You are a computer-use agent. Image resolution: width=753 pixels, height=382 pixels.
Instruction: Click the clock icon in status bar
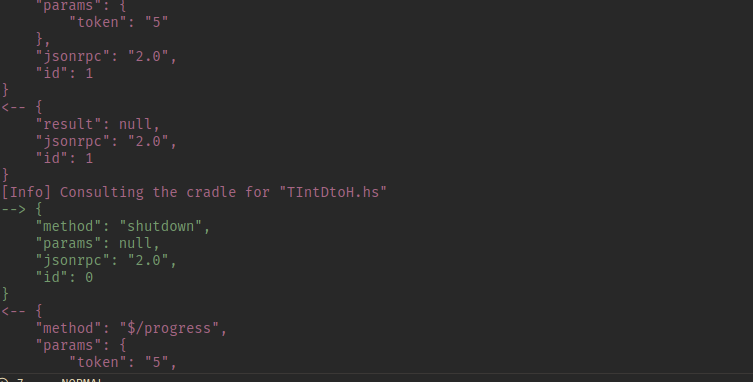tap(3, 380)
